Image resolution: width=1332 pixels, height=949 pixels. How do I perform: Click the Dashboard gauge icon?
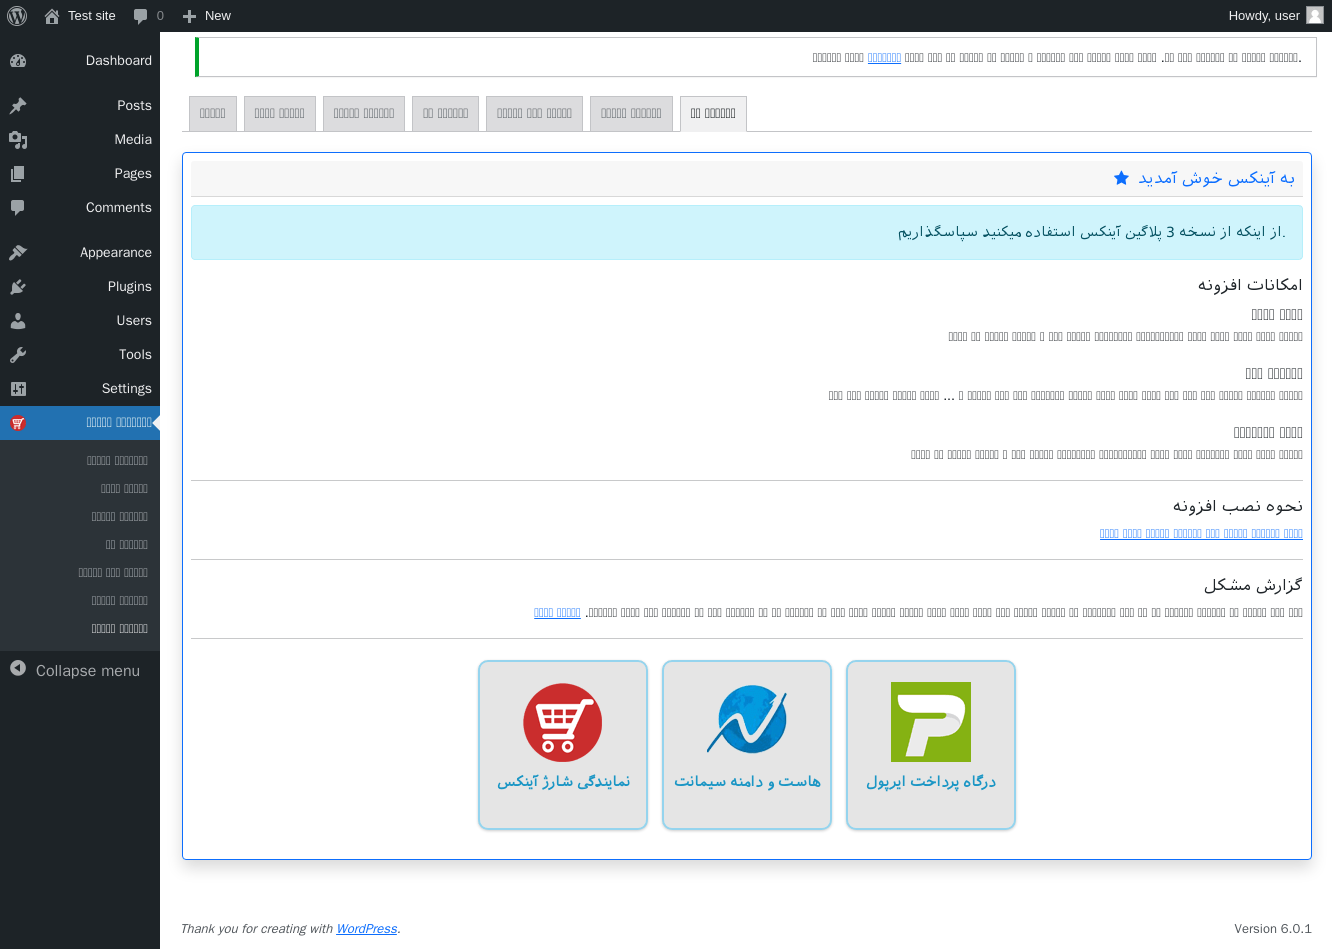tap(18, 61)
